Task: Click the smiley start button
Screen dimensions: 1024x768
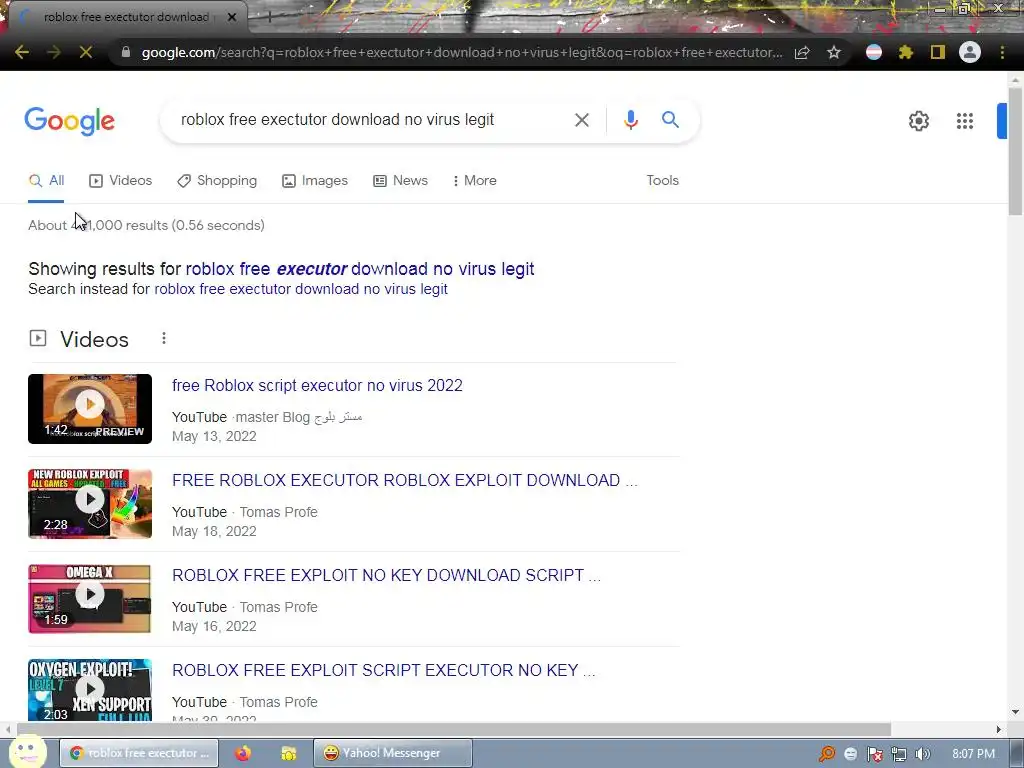Action: pos(27,751)
